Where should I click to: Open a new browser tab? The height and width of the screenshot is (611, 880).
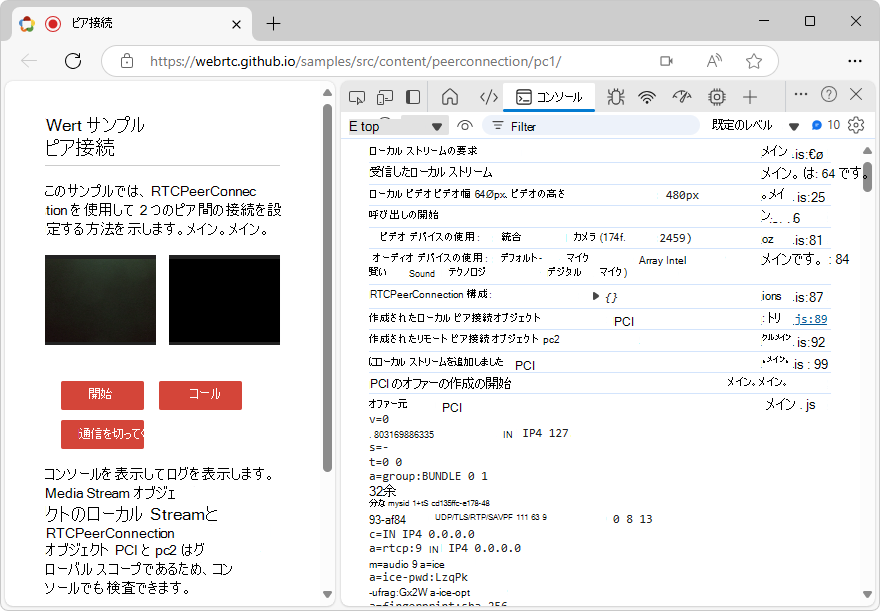273,24
